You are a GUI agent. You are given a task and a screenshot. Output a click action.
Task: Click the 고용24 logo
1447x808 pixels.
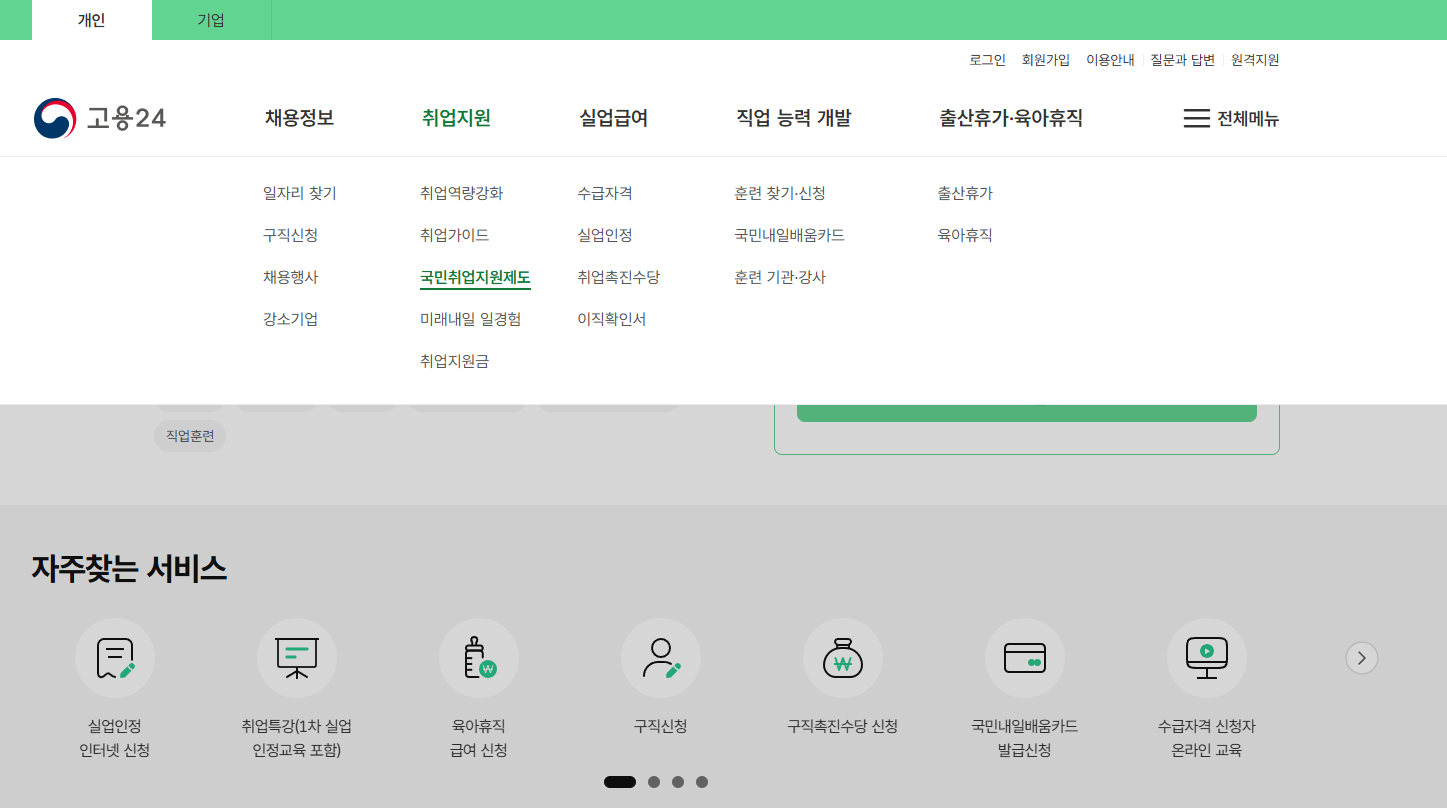tap(100, 117)
